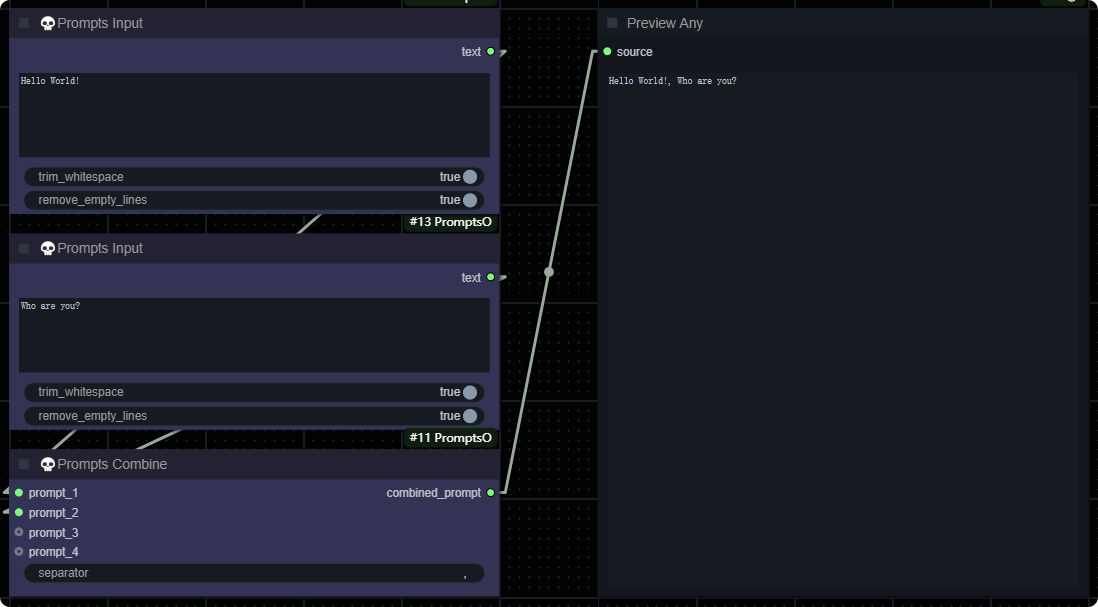Screen dimensions: 1098x607
Task: Click into the Who are you? text box
Action: point(254,335)
